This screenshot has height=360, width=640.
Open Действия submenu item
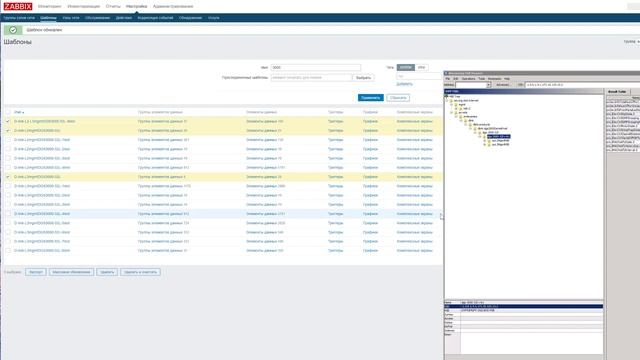124,18
